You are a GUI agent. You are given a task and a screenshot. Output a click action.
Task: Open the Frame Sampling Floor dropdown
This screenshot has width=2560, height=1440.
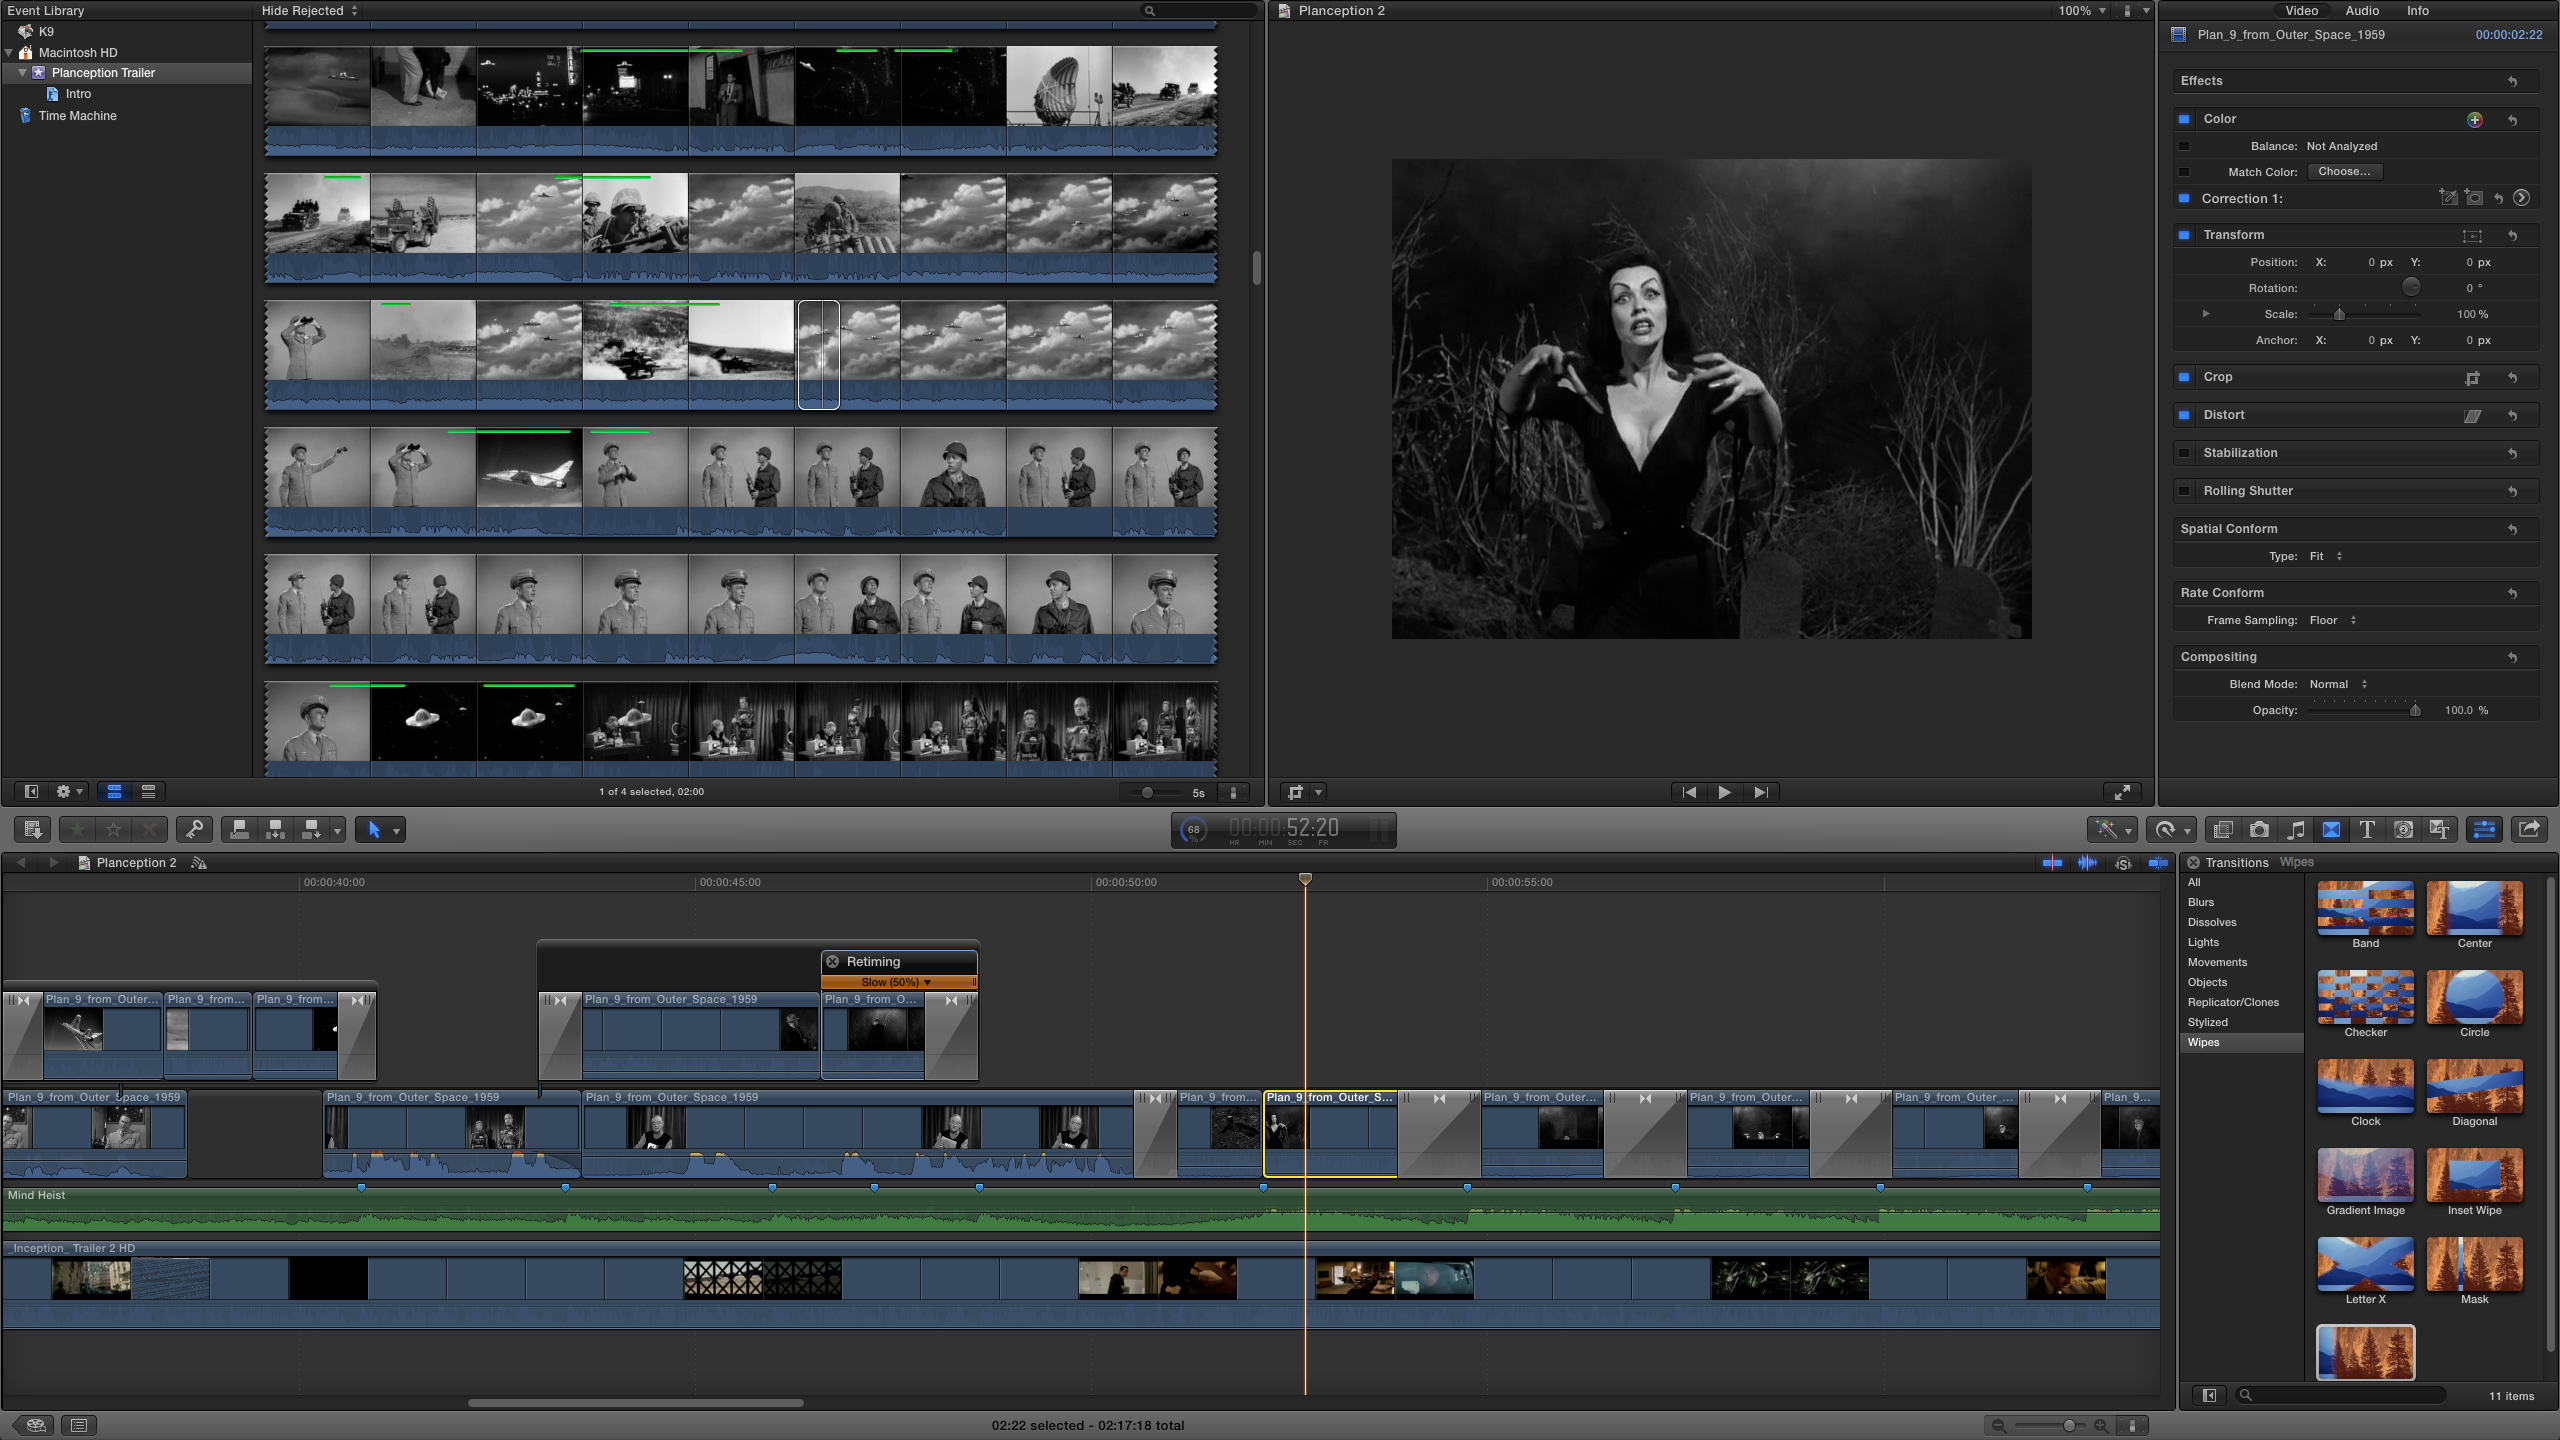(2332, 620)
